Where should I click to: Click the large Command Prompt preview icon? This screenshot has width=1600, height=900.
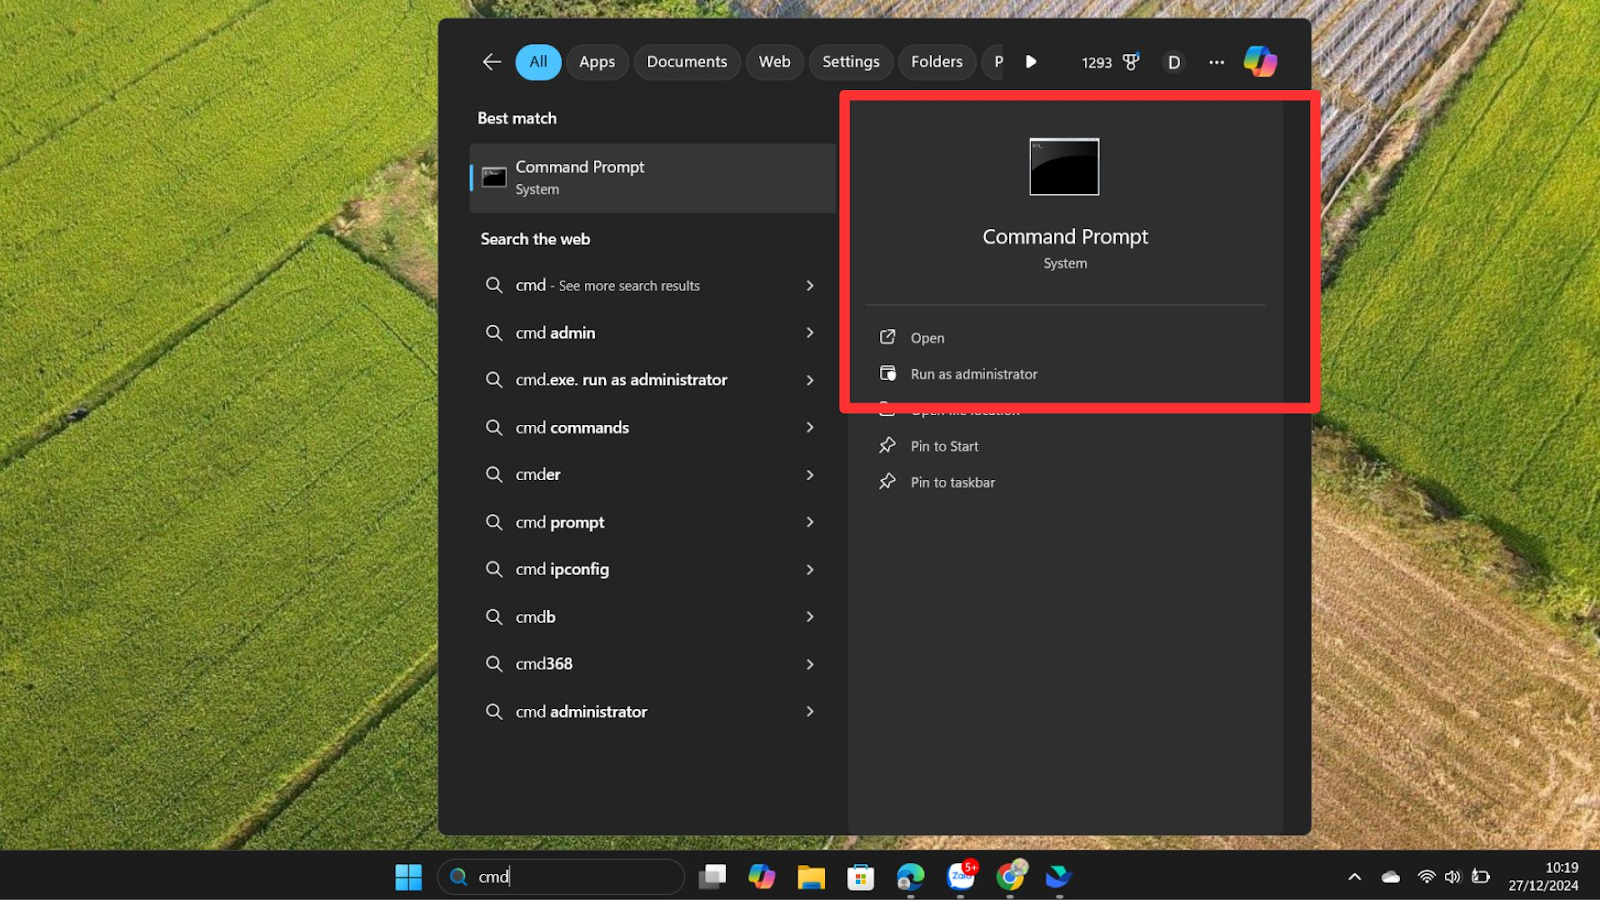pyautogui.click(x=1064, y=167)
